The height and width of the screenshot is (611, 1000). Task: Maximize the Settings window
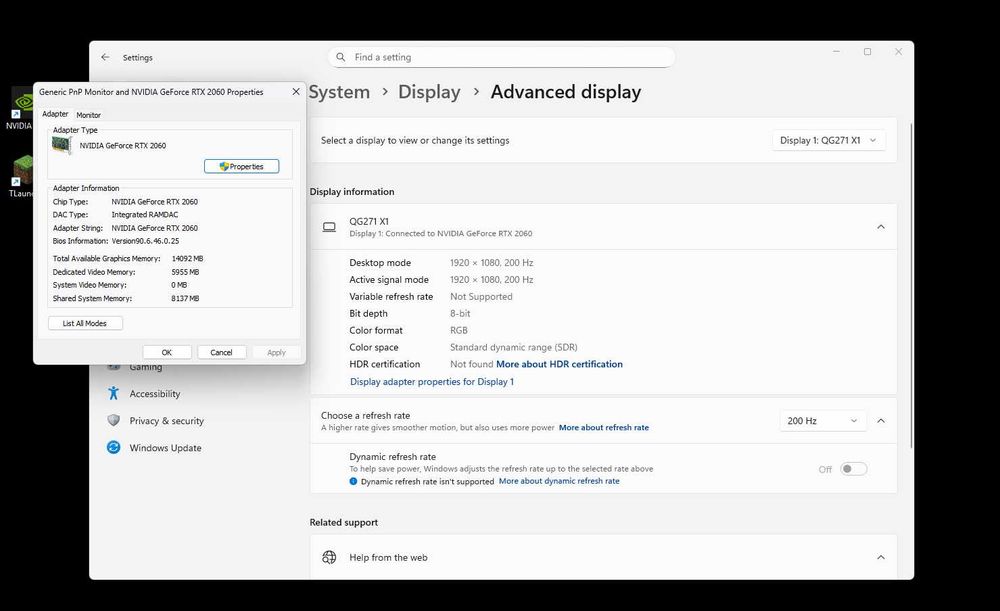coord(867,52)
